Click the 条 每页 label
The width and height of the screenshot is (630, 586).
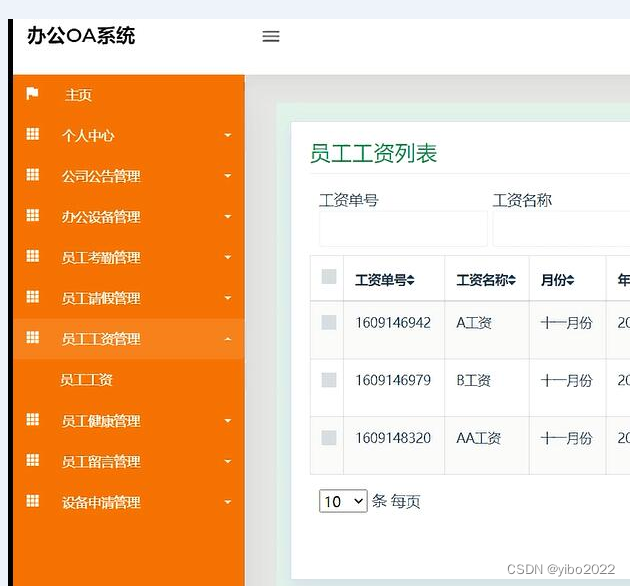click(396, 501)
